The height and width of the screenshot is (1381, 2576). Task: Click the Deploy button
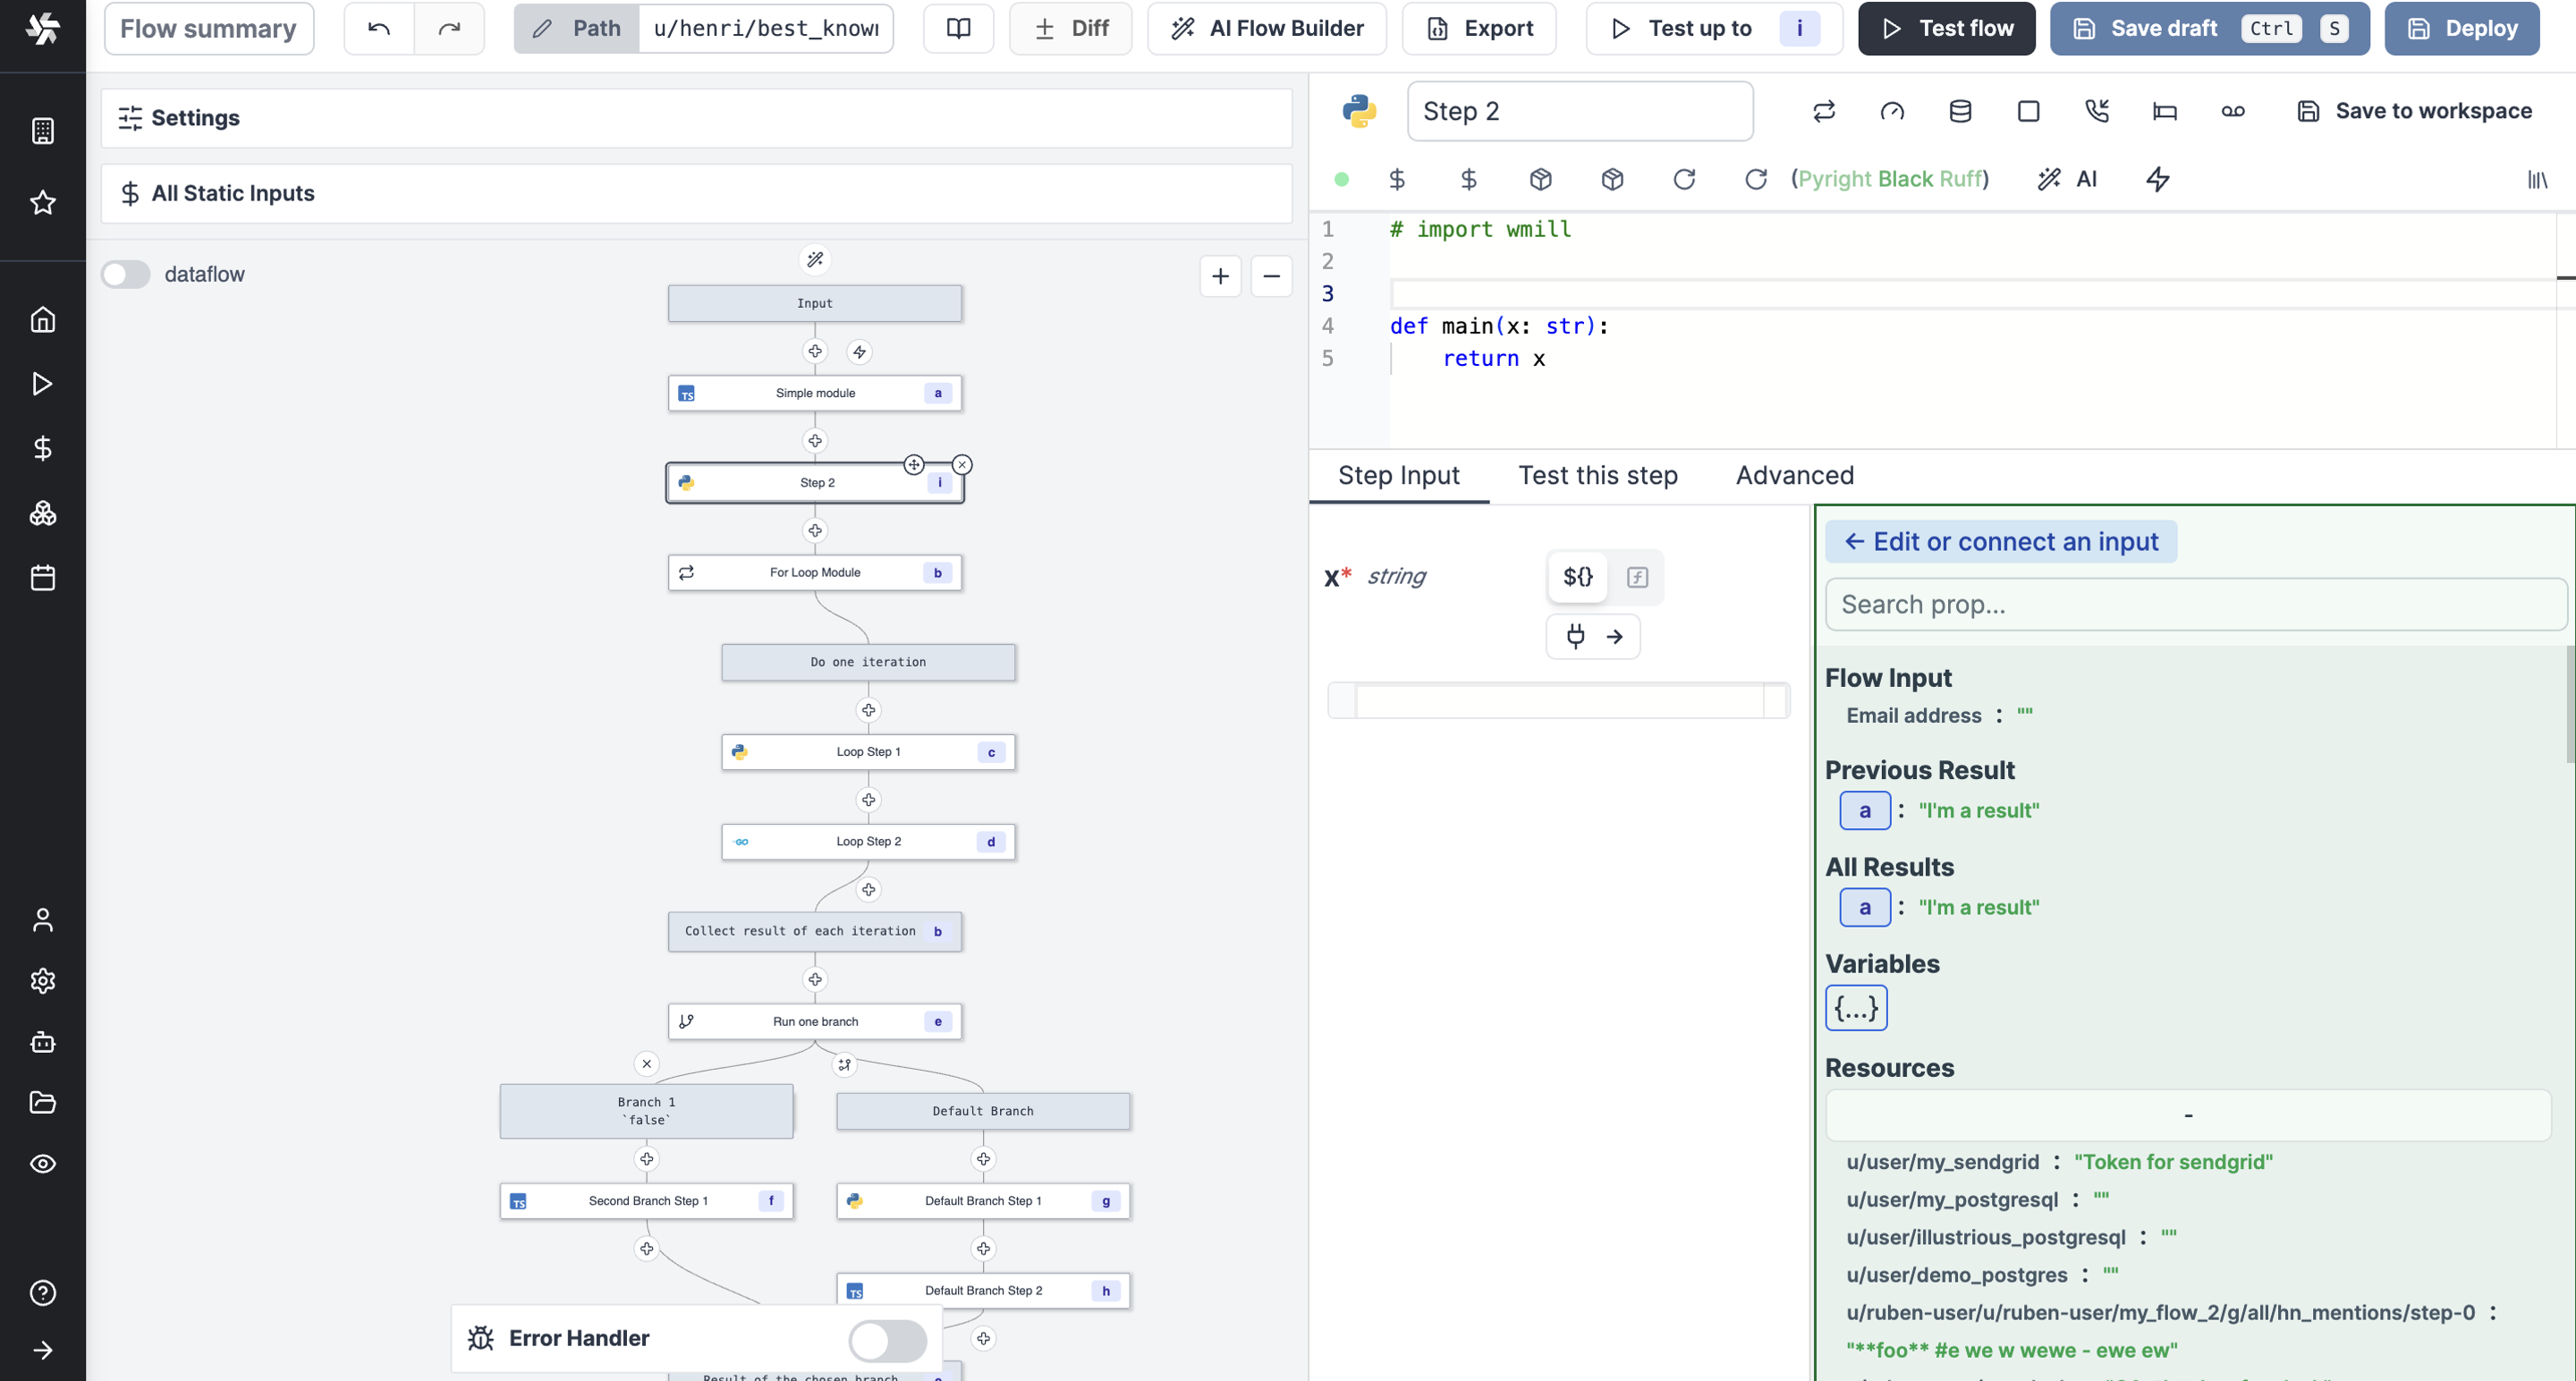pos(2461,28)
